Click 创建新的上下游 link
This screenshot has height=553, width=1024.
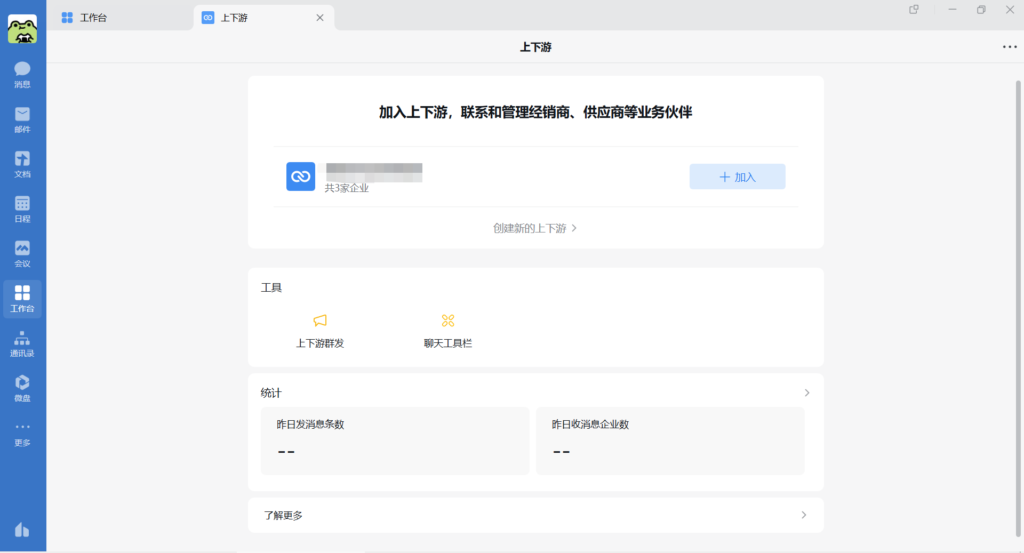(x=535, y=228)
